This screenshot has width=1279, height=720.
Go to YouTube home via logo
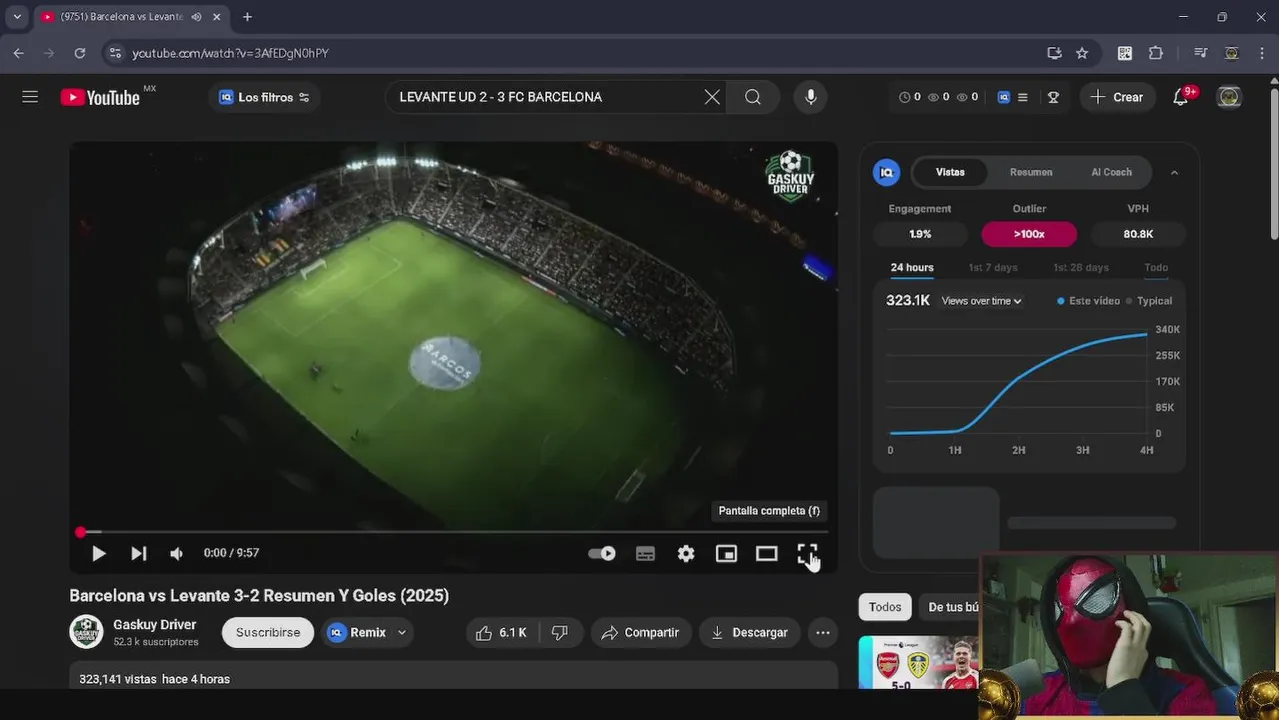coord(100,97)
